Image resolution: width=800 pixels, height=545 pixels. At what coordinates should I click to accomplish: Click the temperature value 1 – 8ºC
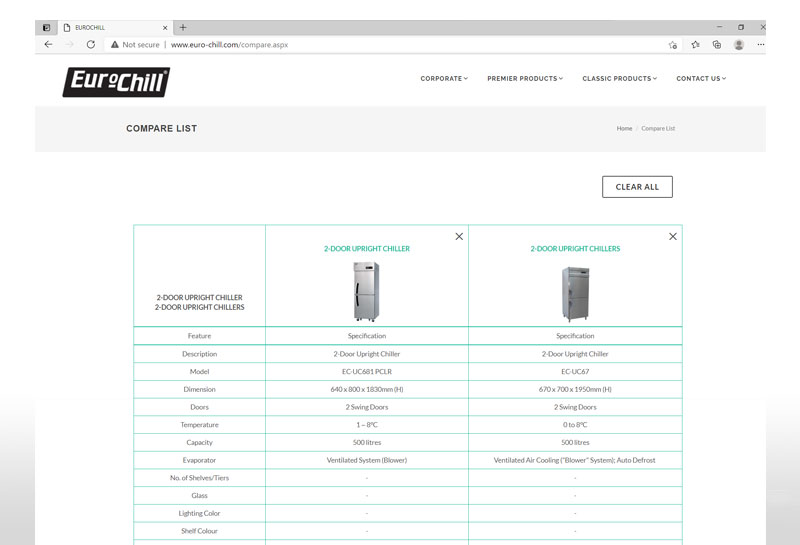[x=367, y=425]
